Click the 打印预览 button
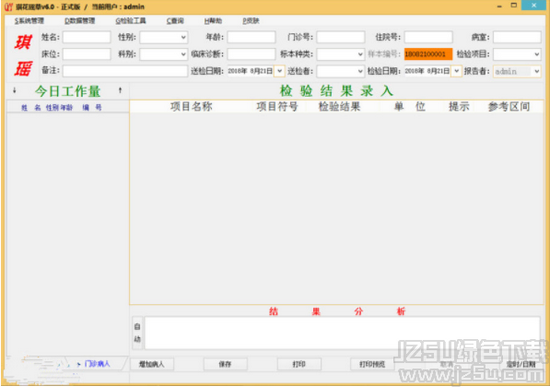This screenshot has width=550, height=387. (372, 364)
